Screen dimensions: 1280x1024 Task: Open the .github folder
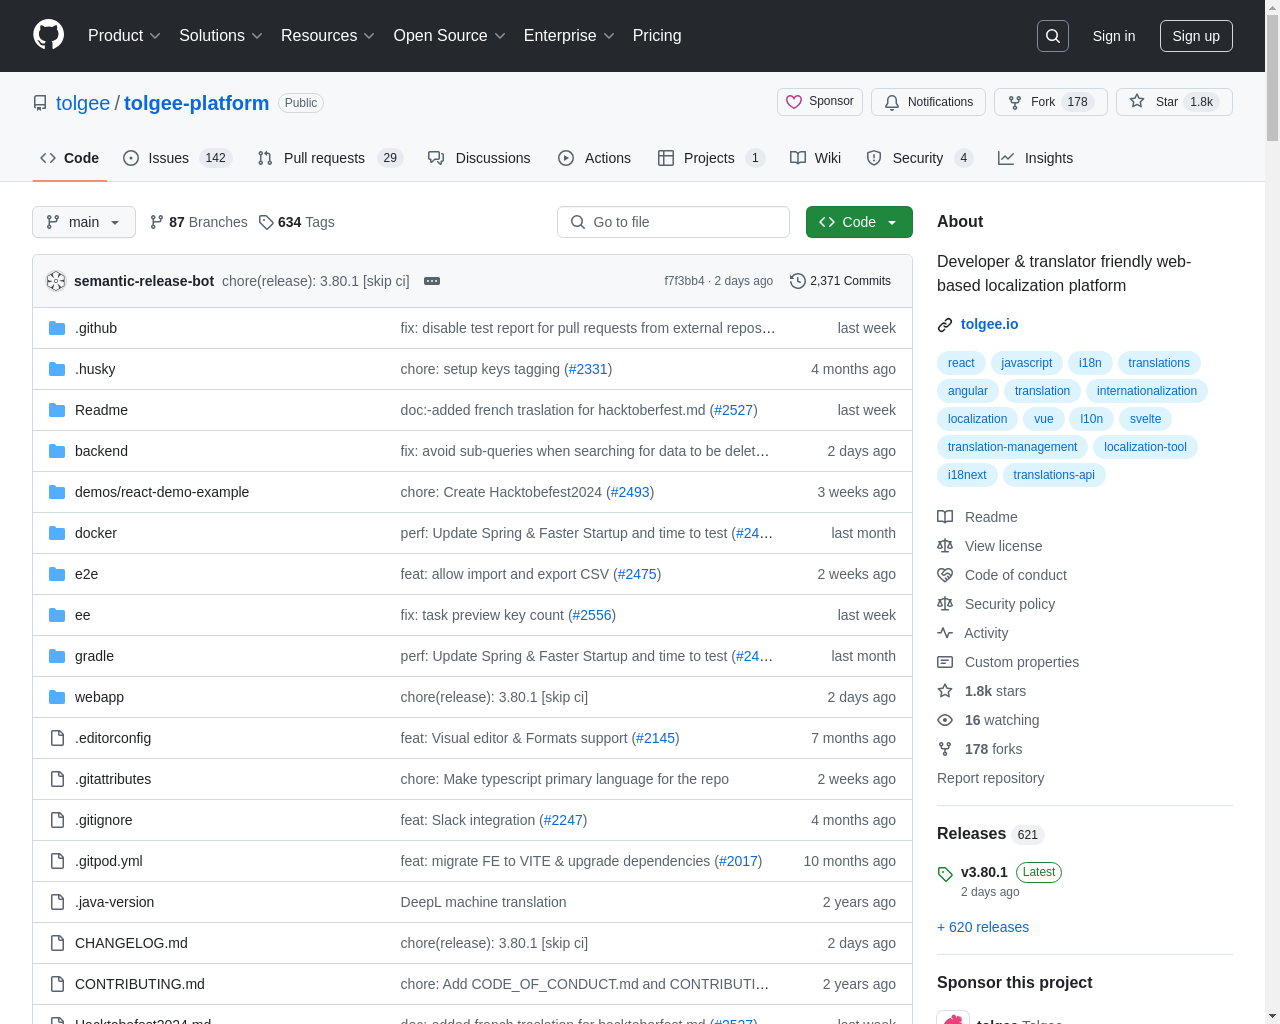tap(96, 328)
